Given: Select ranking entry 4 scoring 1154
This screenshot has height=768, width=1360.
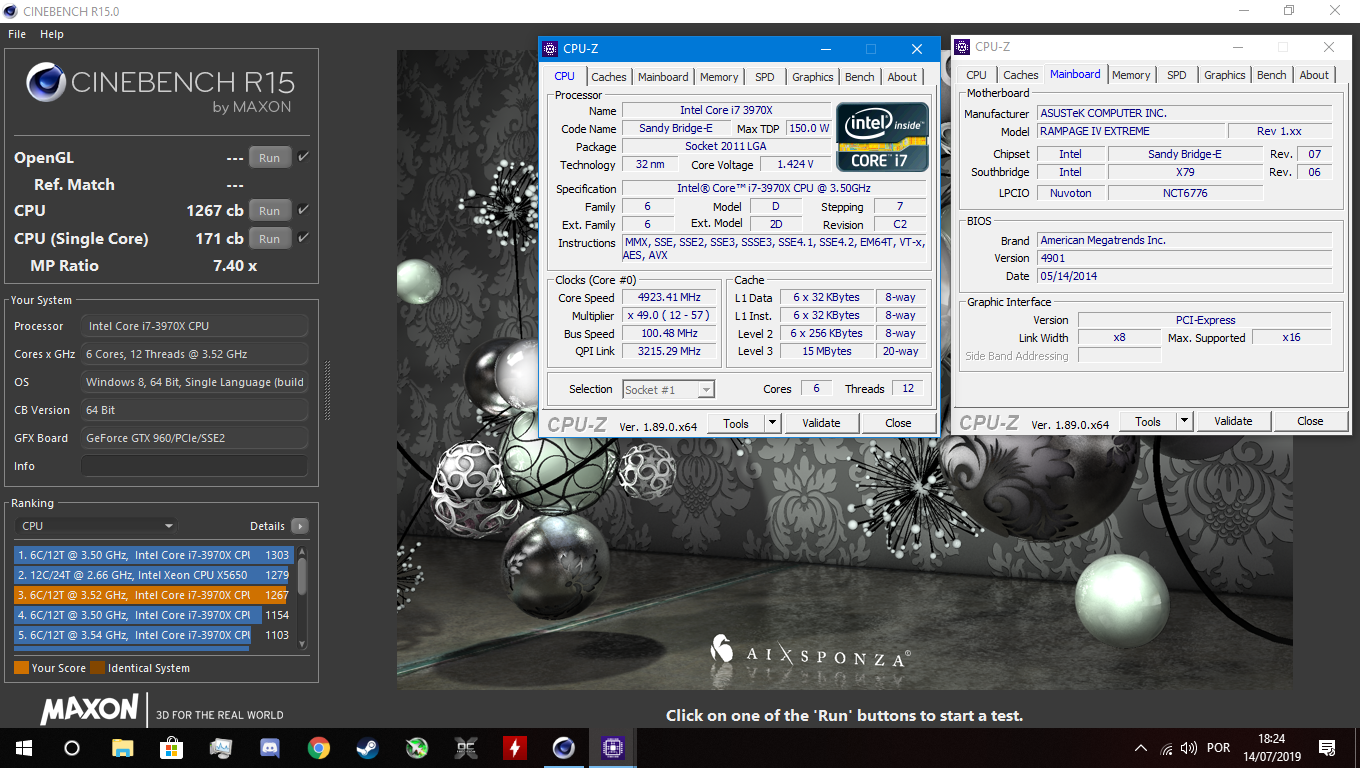Looking at the screenshot, I should (152, 615).
